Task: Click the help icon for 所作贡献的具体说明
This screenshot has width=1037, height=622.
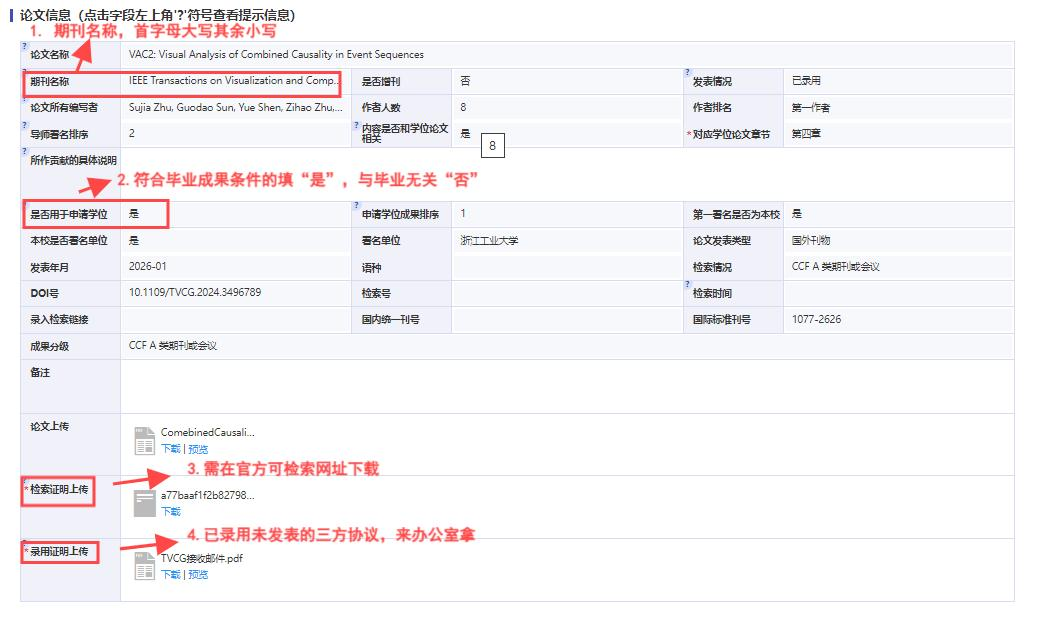Action: pos(24,152)
